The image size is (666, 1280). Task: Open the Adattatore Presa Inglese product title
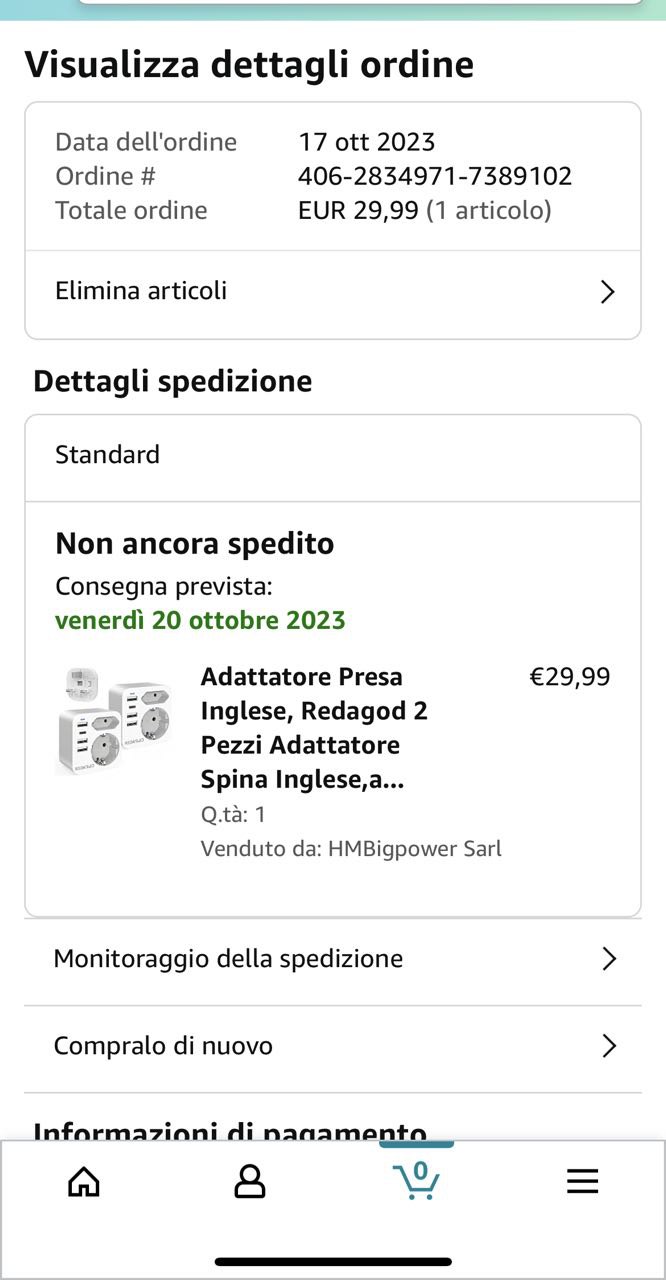coord(314,728)
